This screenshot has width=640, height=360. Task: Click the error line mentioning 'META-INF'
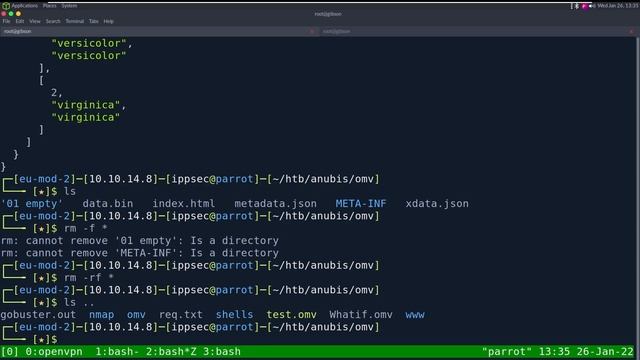click(x=140, y=253)
